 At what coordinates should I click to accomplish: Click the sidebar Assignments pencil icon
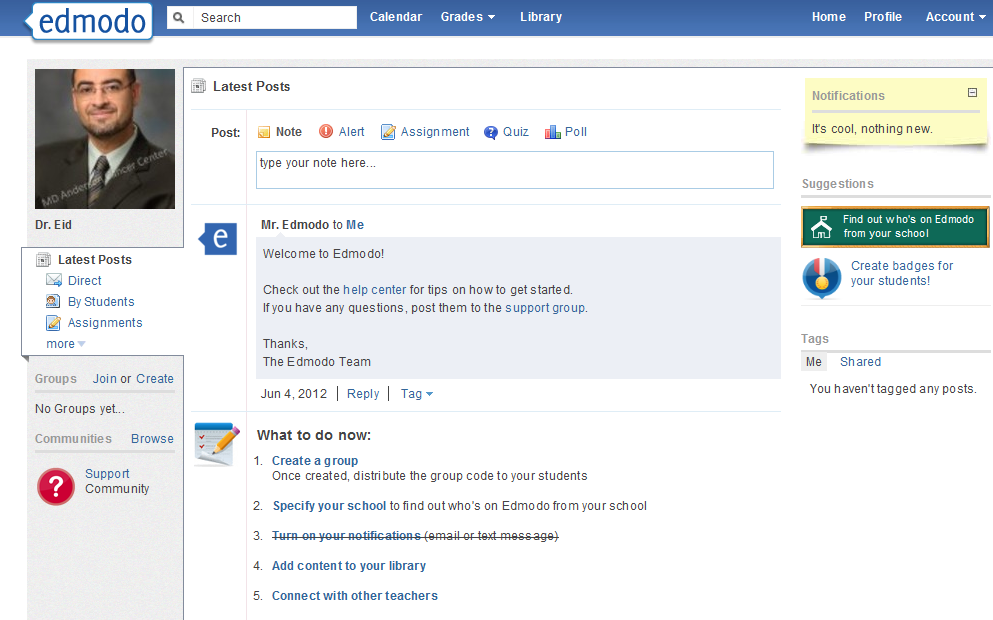point(54,323)
